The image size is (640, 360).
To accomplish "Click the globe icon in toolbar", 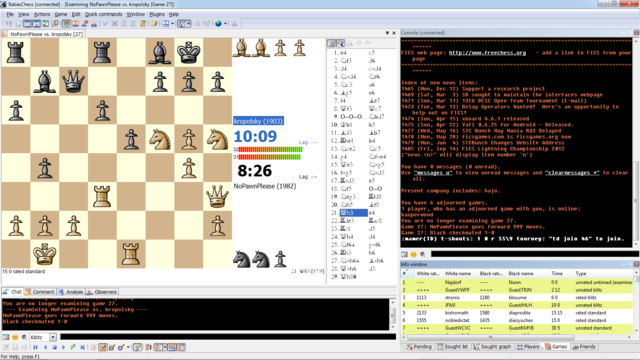I will tap(218, 24).
